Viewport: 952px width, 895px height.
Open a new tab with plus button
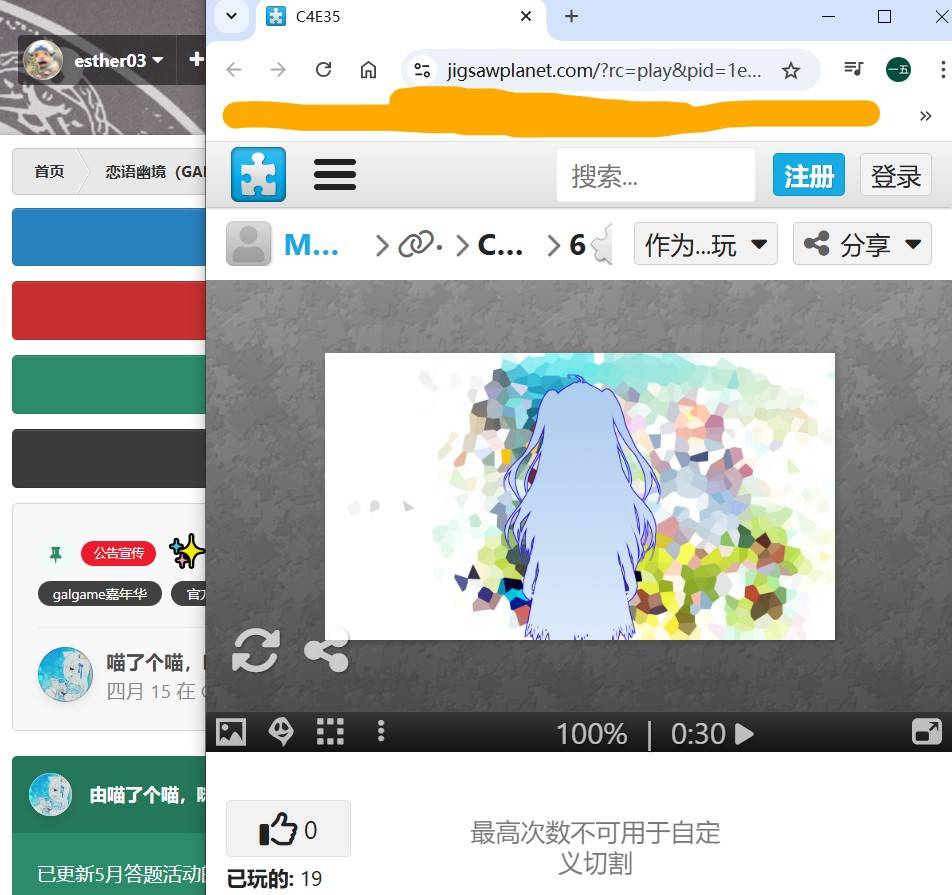tap(571, 16)
